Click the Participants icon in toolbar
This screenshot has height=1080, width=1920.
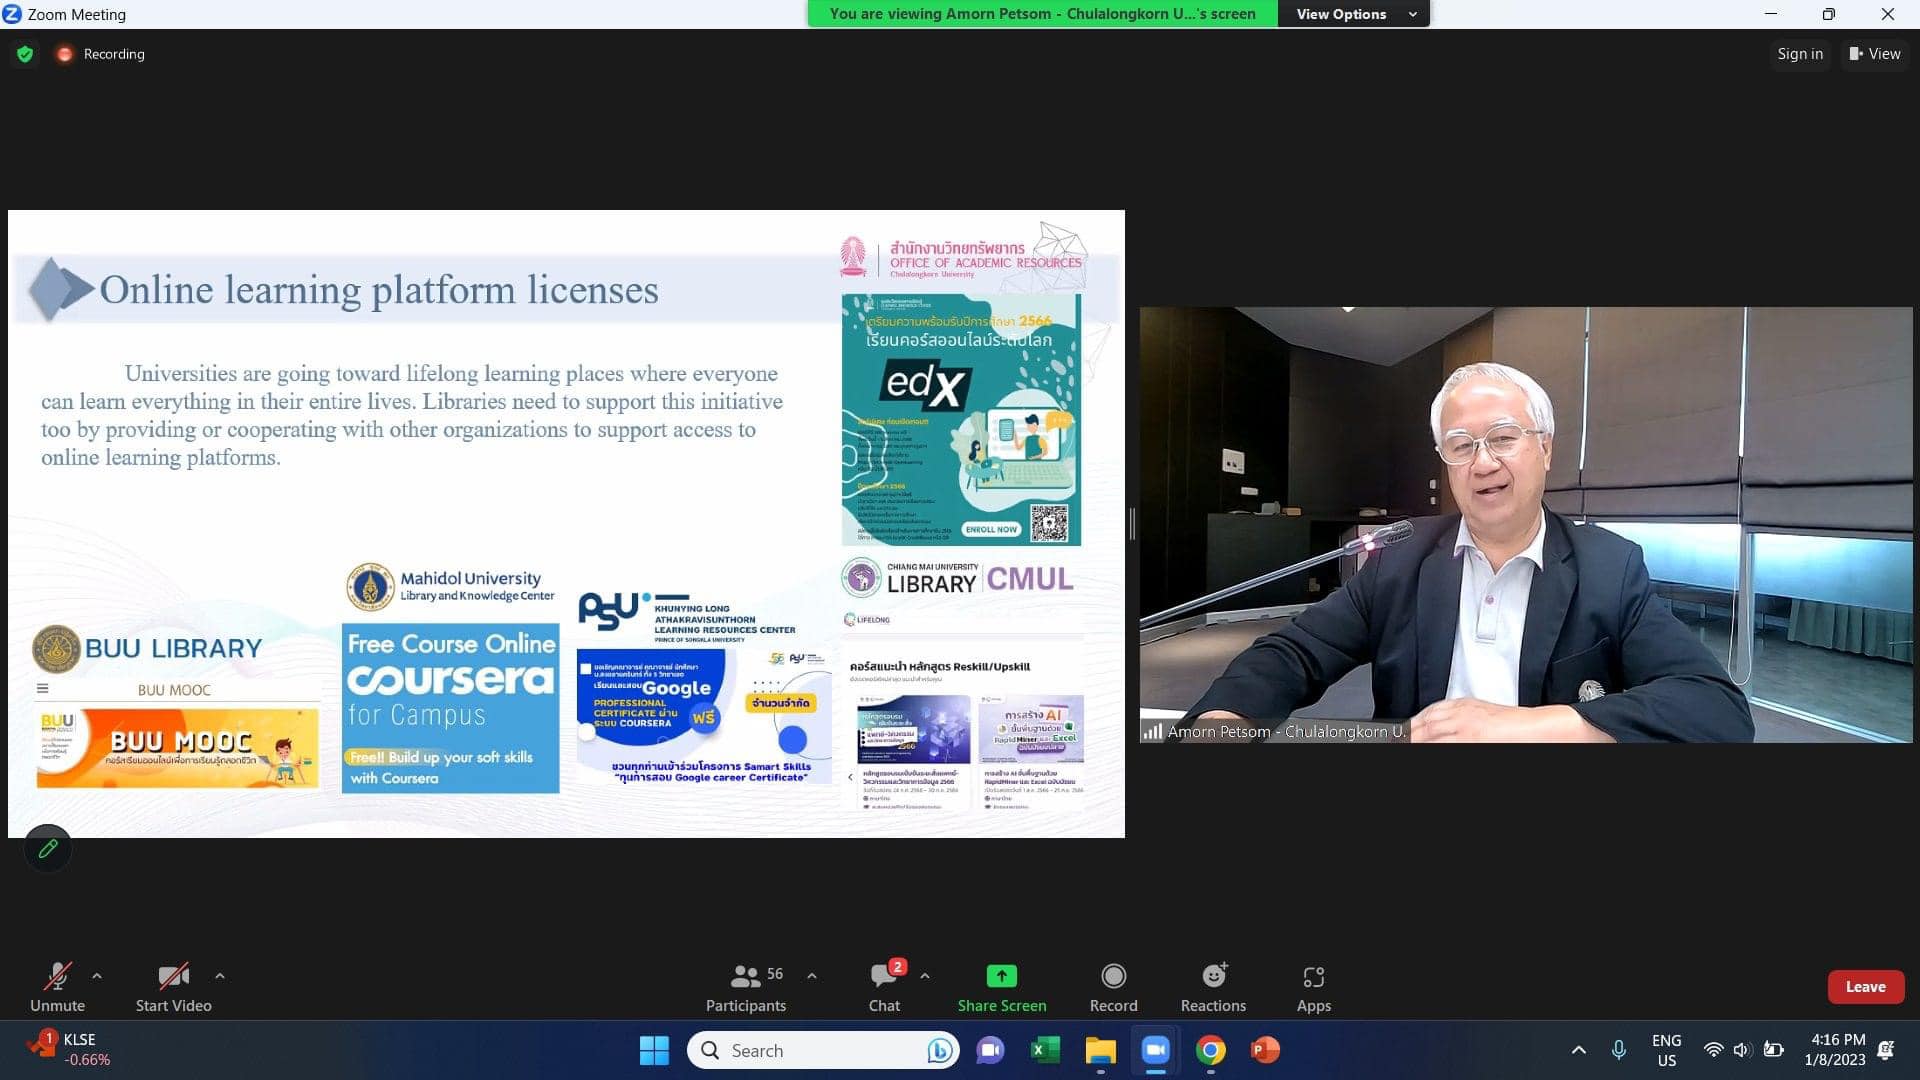pos(746,976)
